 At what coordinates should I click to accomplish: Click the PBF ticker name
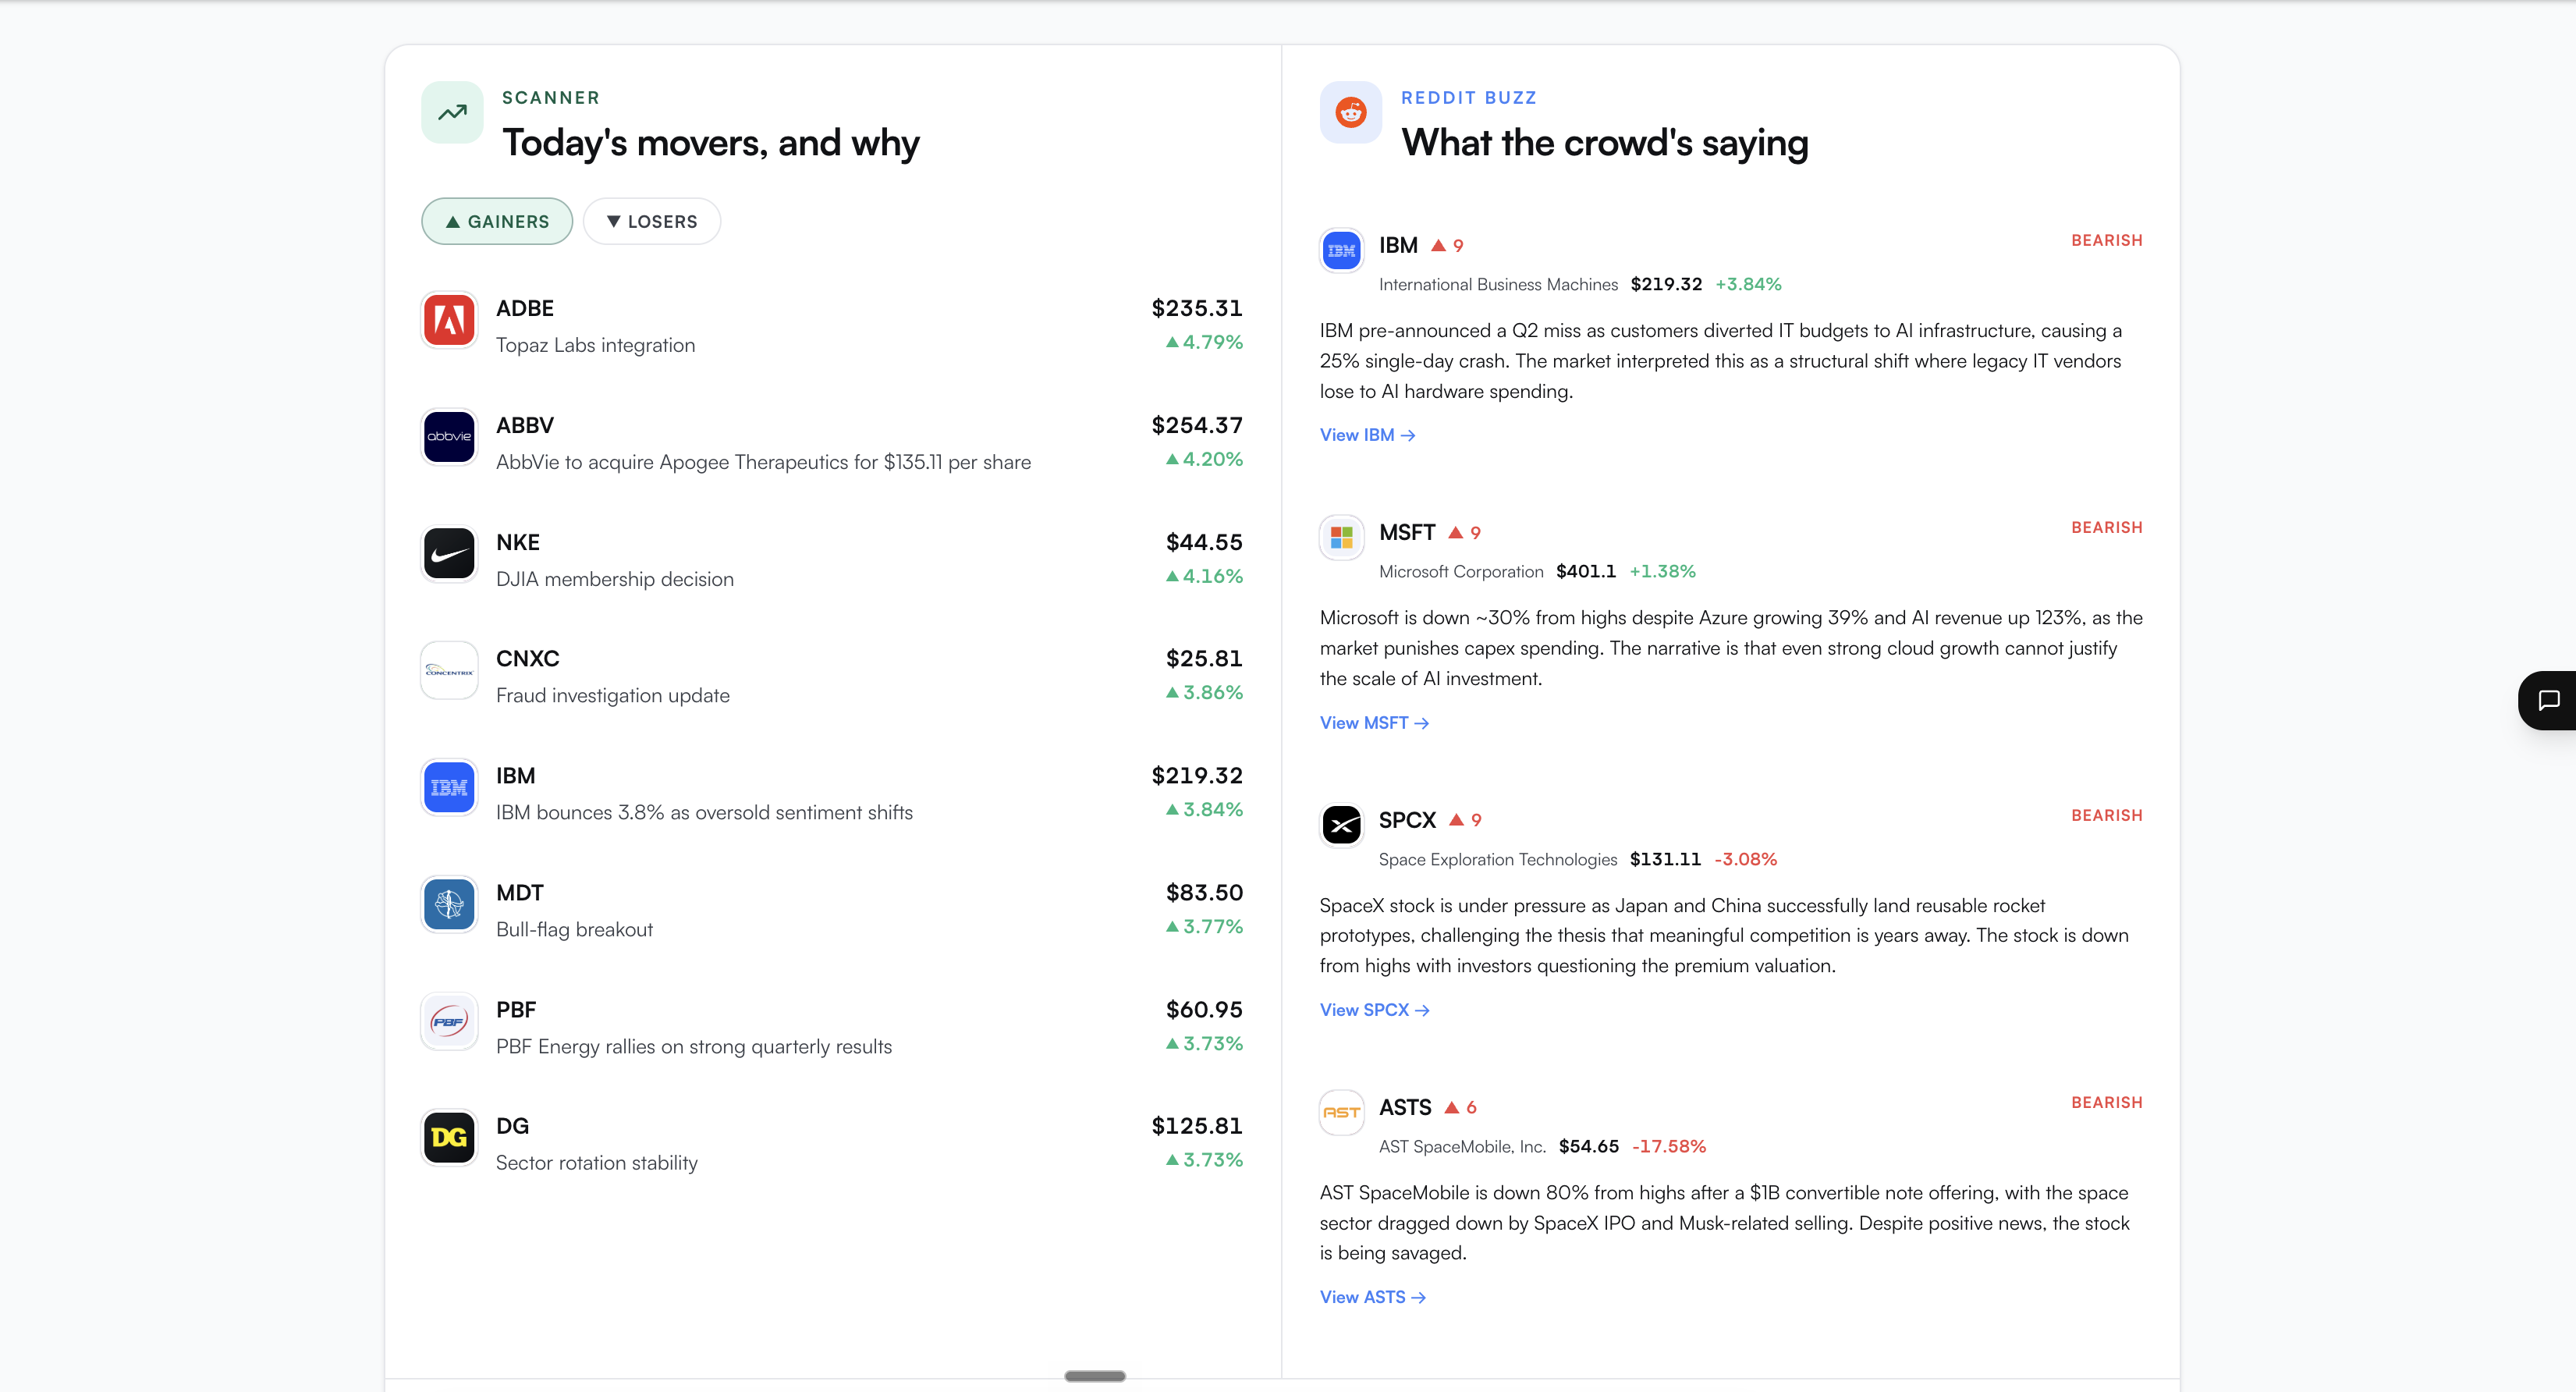(x=516, y=1010)
